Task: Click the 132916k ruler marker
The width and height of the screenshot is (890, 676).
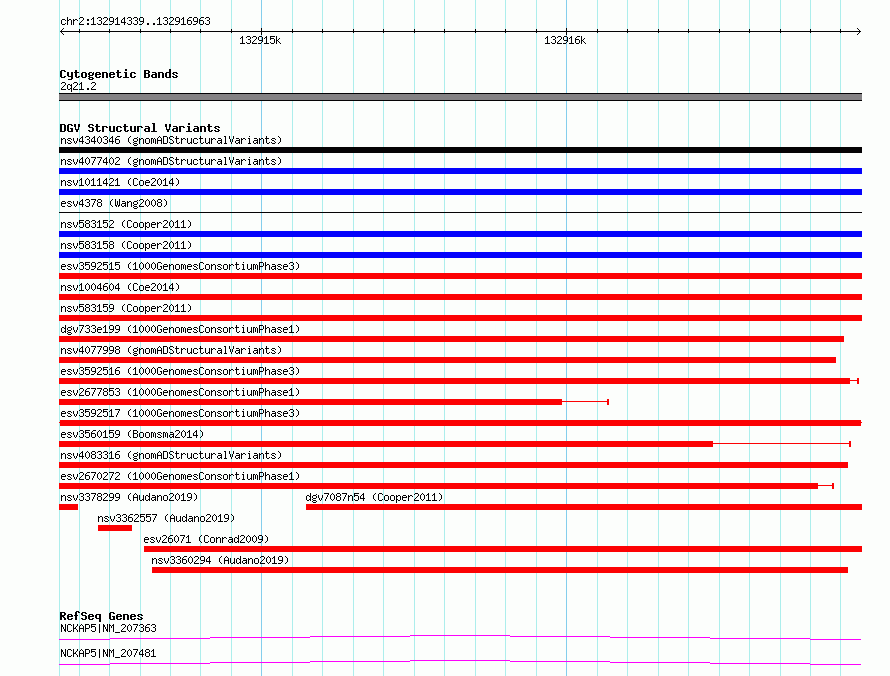Action: (x=565, y=41)
